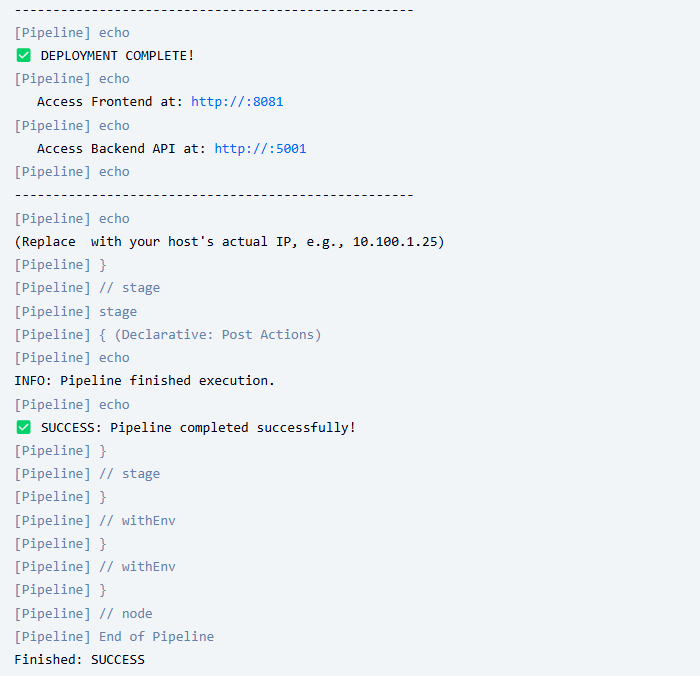Click 'Pipeline completed successfully!' message text
This screenshot has height=676, width=700.
pyautogui.click(x=232, y=428)
